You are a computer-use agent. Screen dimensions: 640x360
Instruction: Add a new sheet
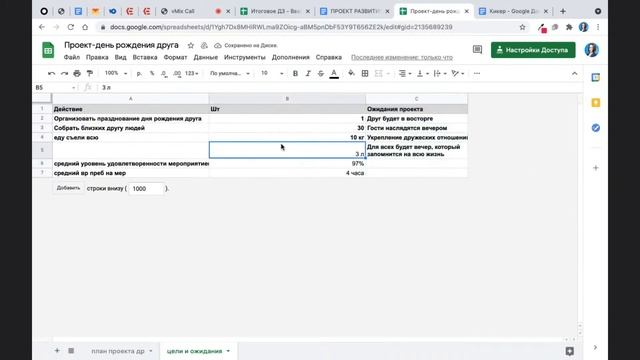[57, 351]
